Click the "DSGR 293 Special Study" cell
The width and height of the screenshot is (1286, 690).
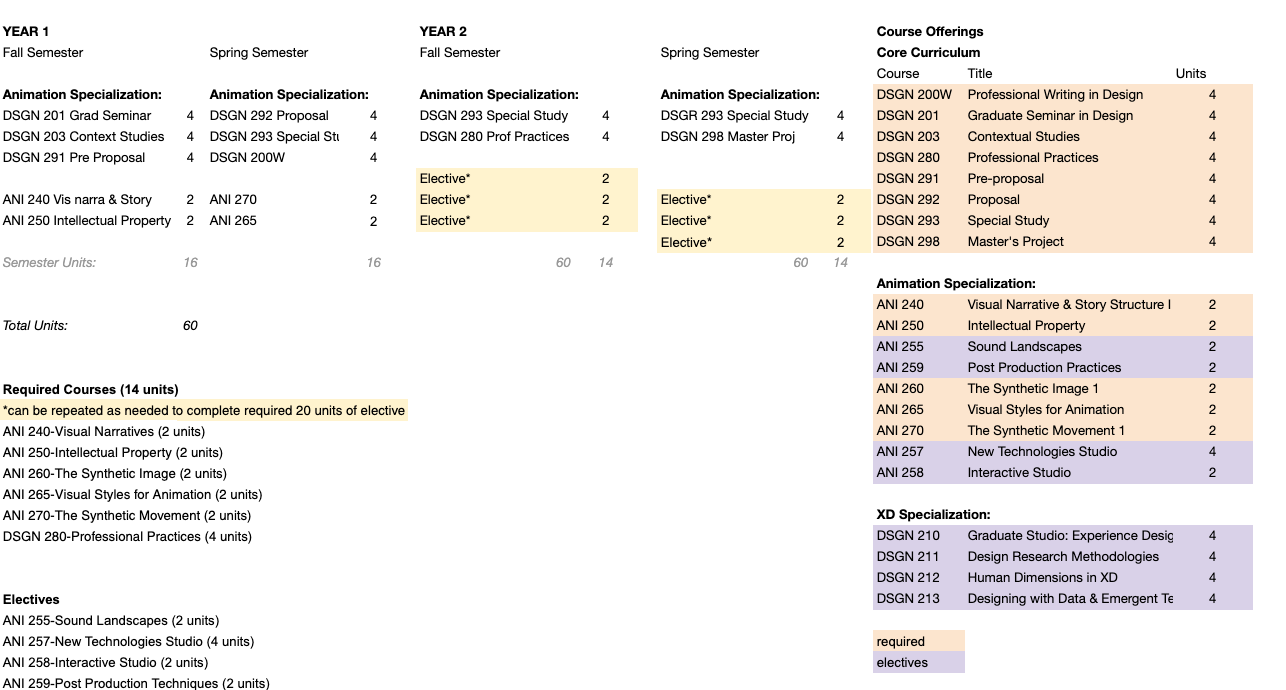coord(735,115)
